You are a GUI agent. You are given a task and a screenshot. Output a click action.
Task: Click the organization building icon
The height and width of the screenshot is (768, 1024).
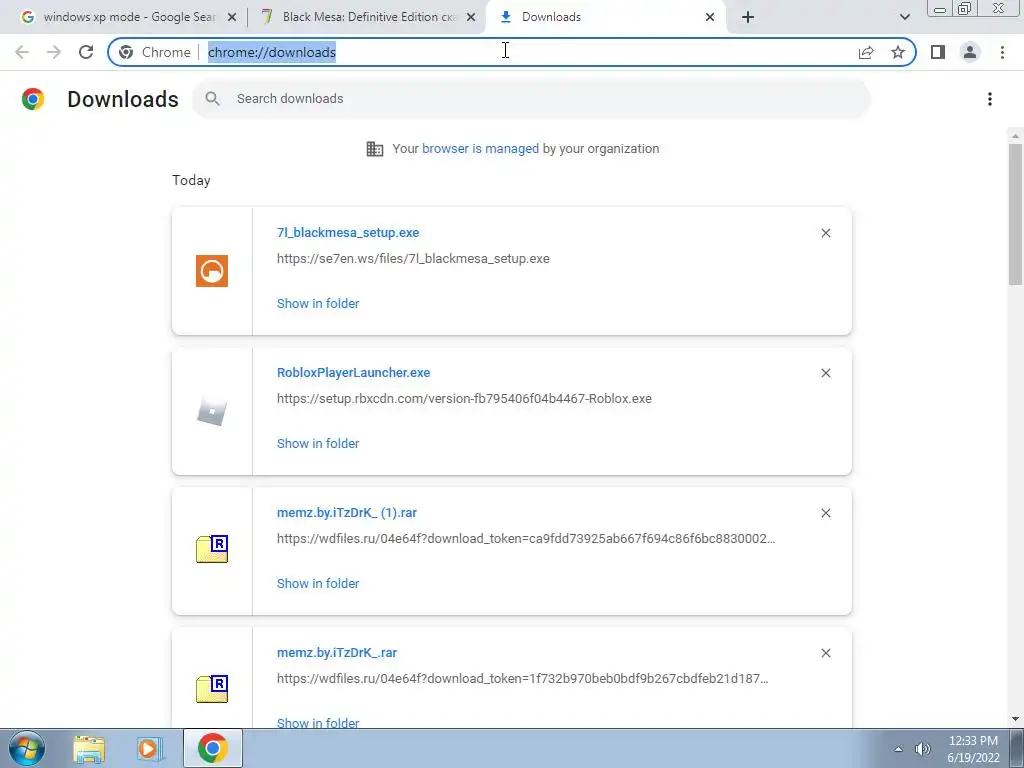[375, 149]
